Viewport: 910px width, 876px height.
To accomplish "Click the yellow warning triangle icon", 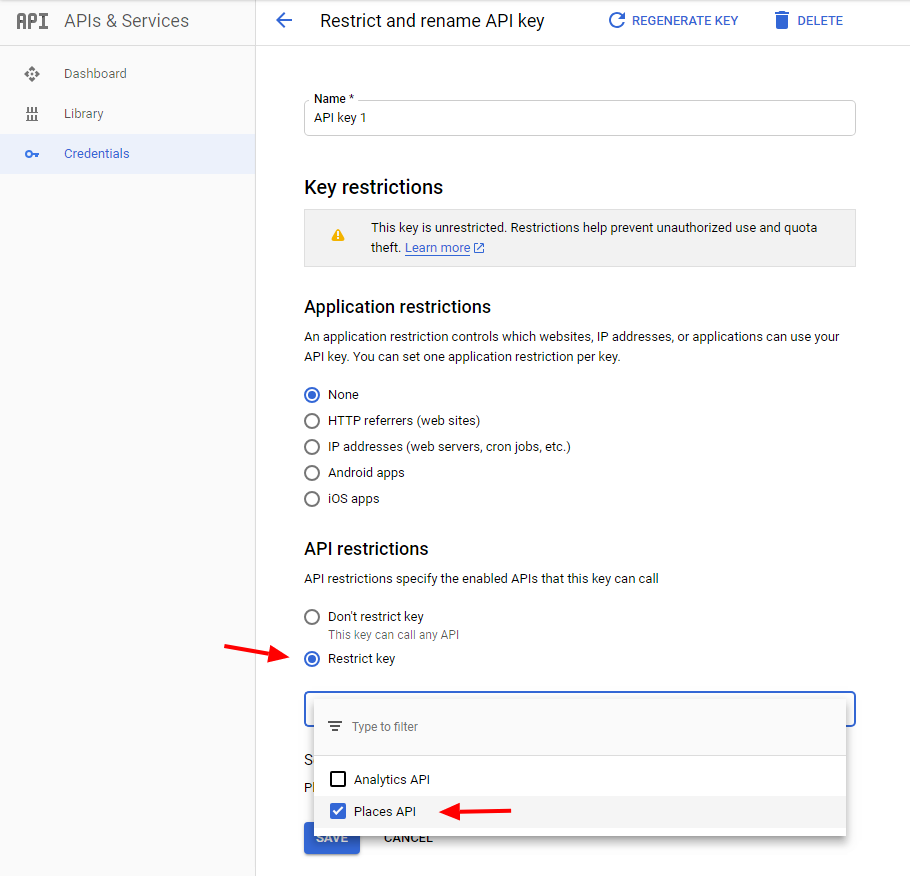I will point(338,235).
